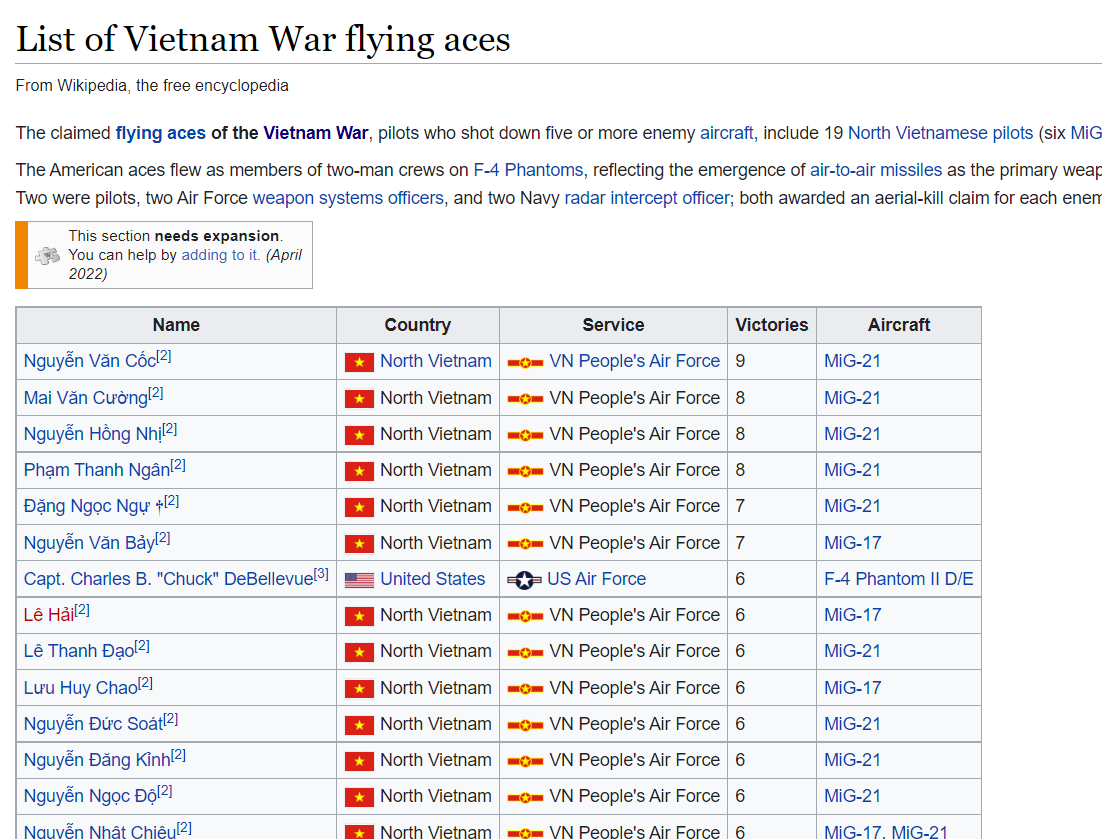Viewport: 1102px width, 839px height.
Task: Click the air force emblem in Lưu Huy Chao row
Action: tap(525, 689)
